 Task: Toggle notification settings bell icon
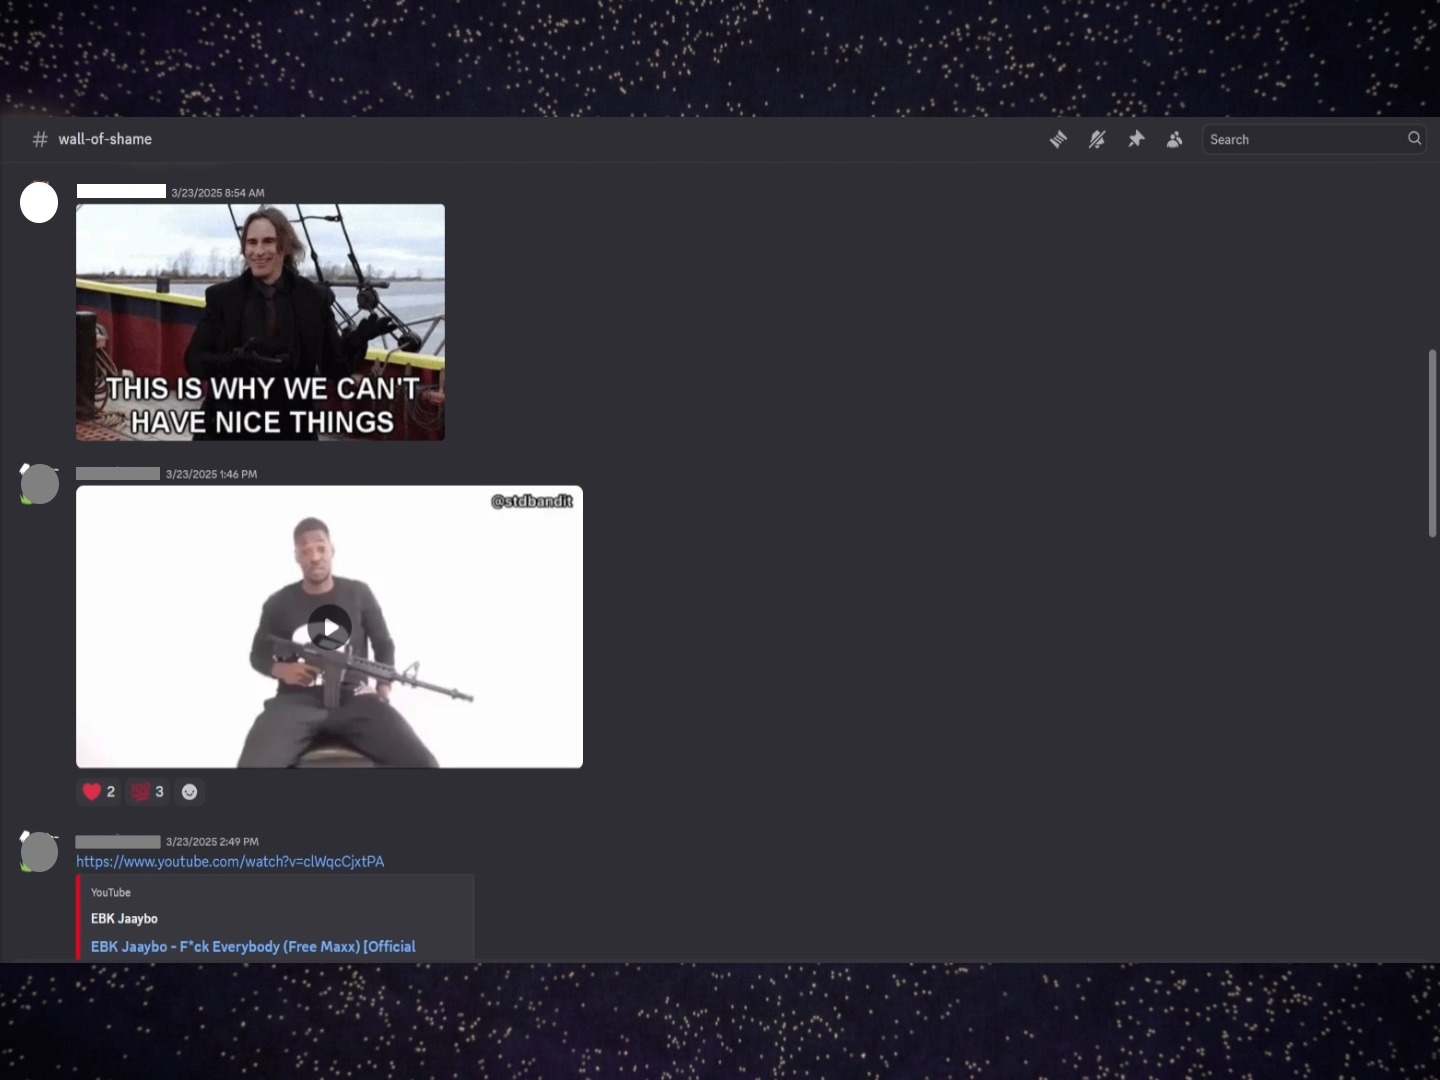[1097, 140]
